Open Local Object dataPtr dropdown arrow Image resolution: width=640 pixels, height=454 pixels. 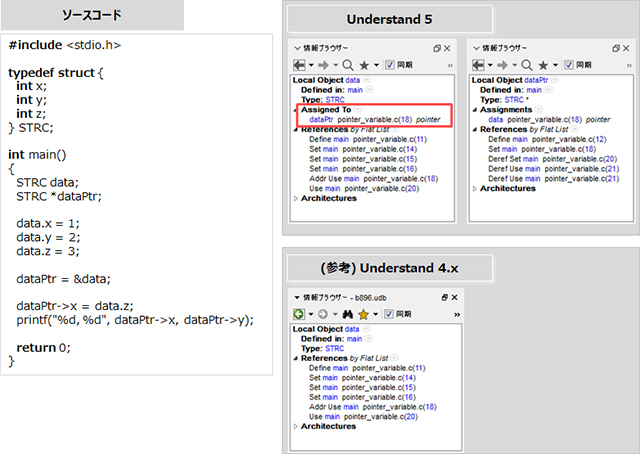click(555, 80)
